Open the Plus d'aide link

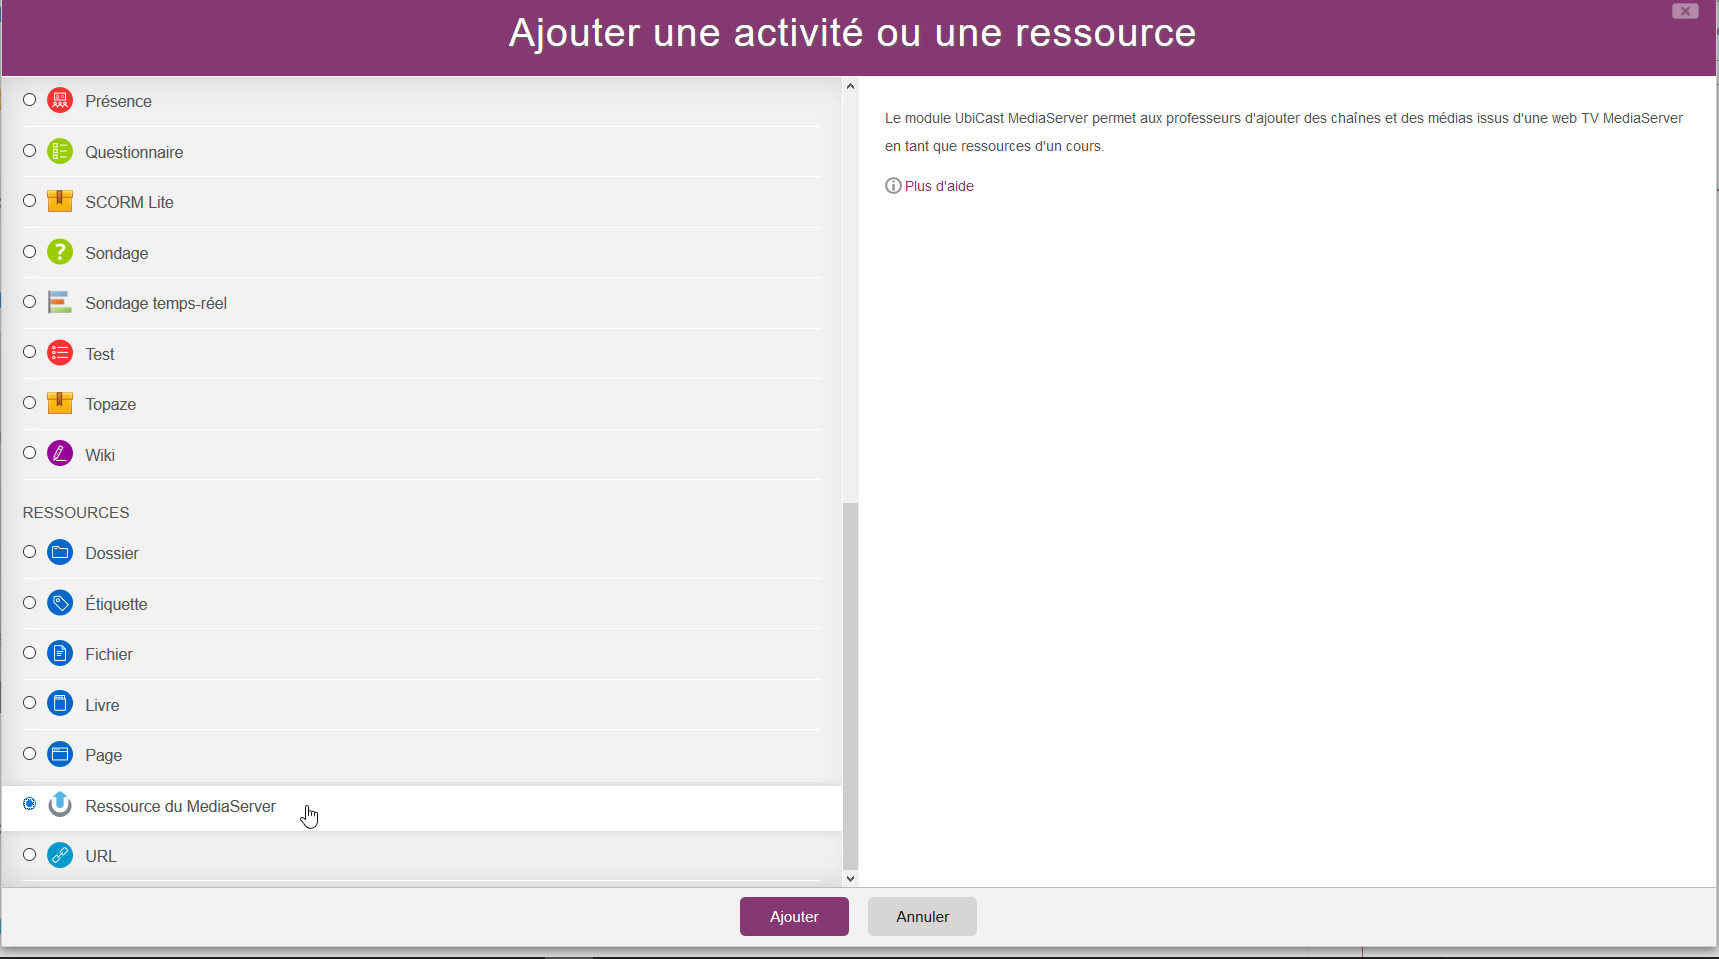[938, 186]
